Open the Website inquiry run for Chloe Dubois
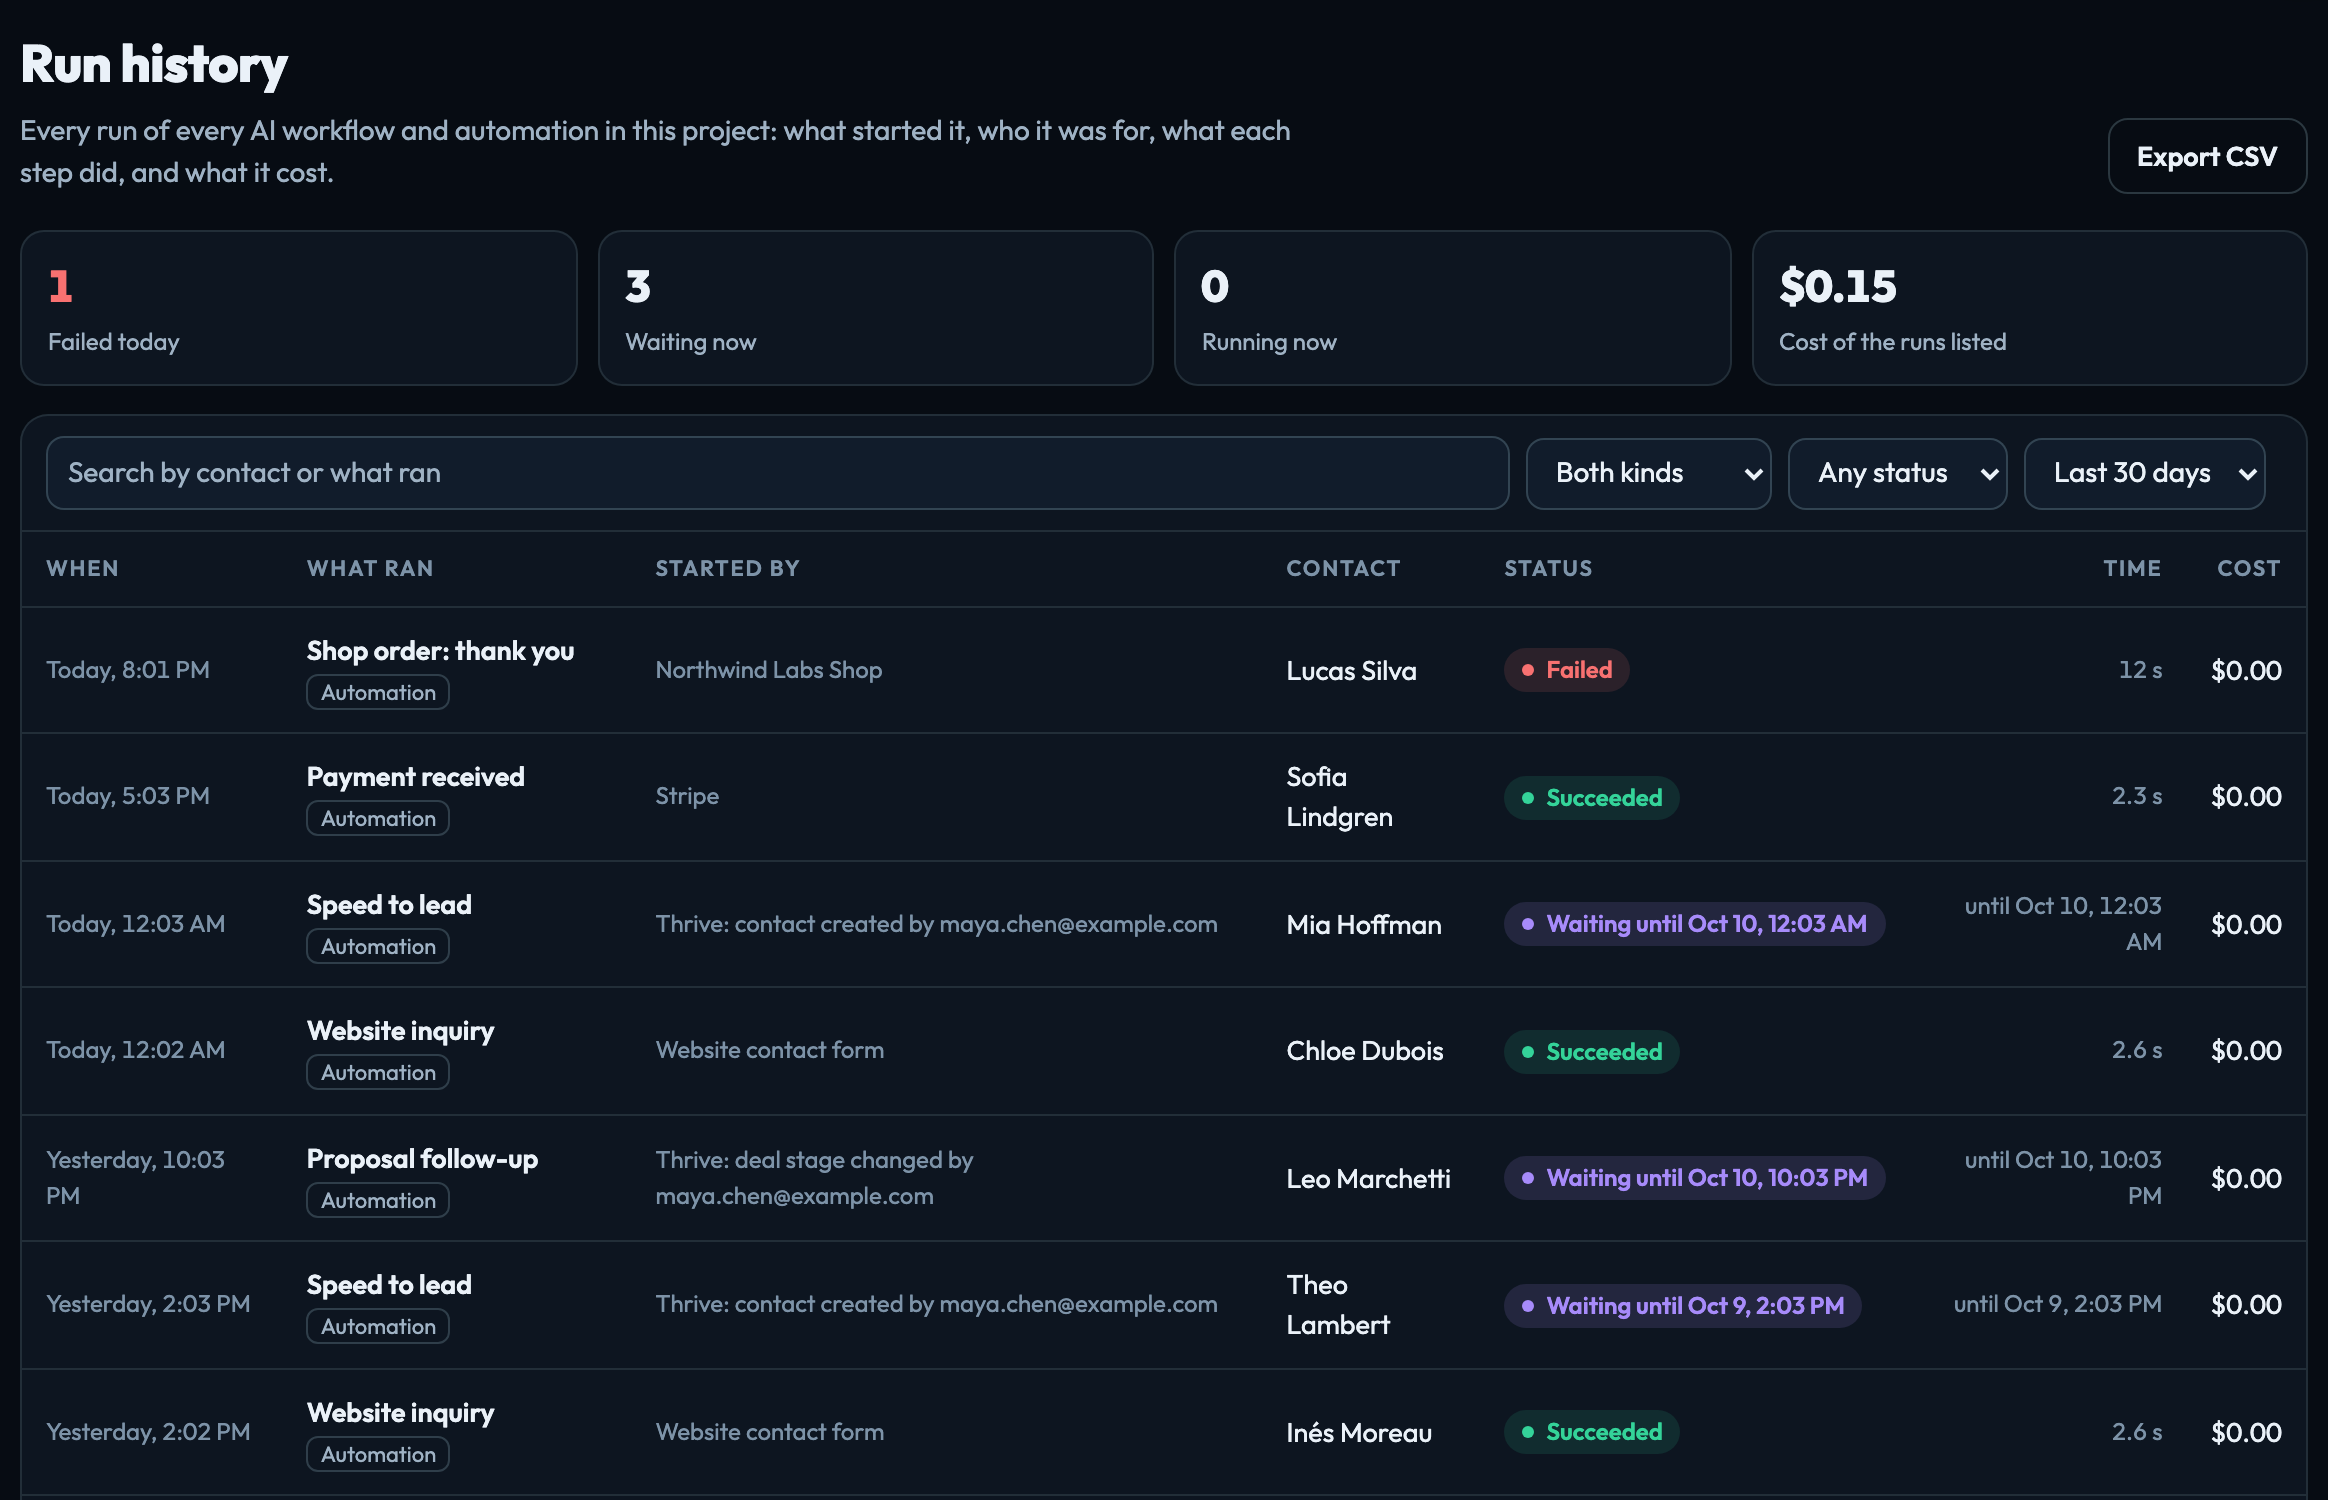 pos(400,1031)
